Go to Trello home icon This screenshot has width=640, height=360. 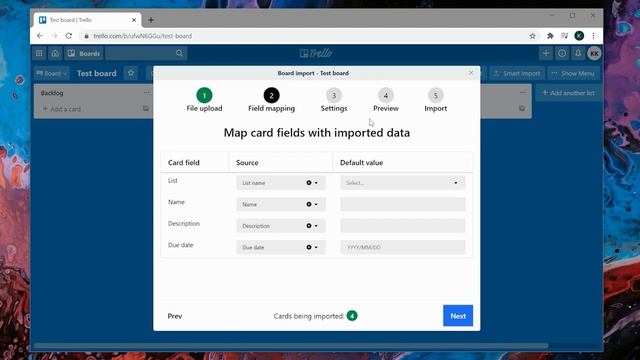[x=55, y=53]
